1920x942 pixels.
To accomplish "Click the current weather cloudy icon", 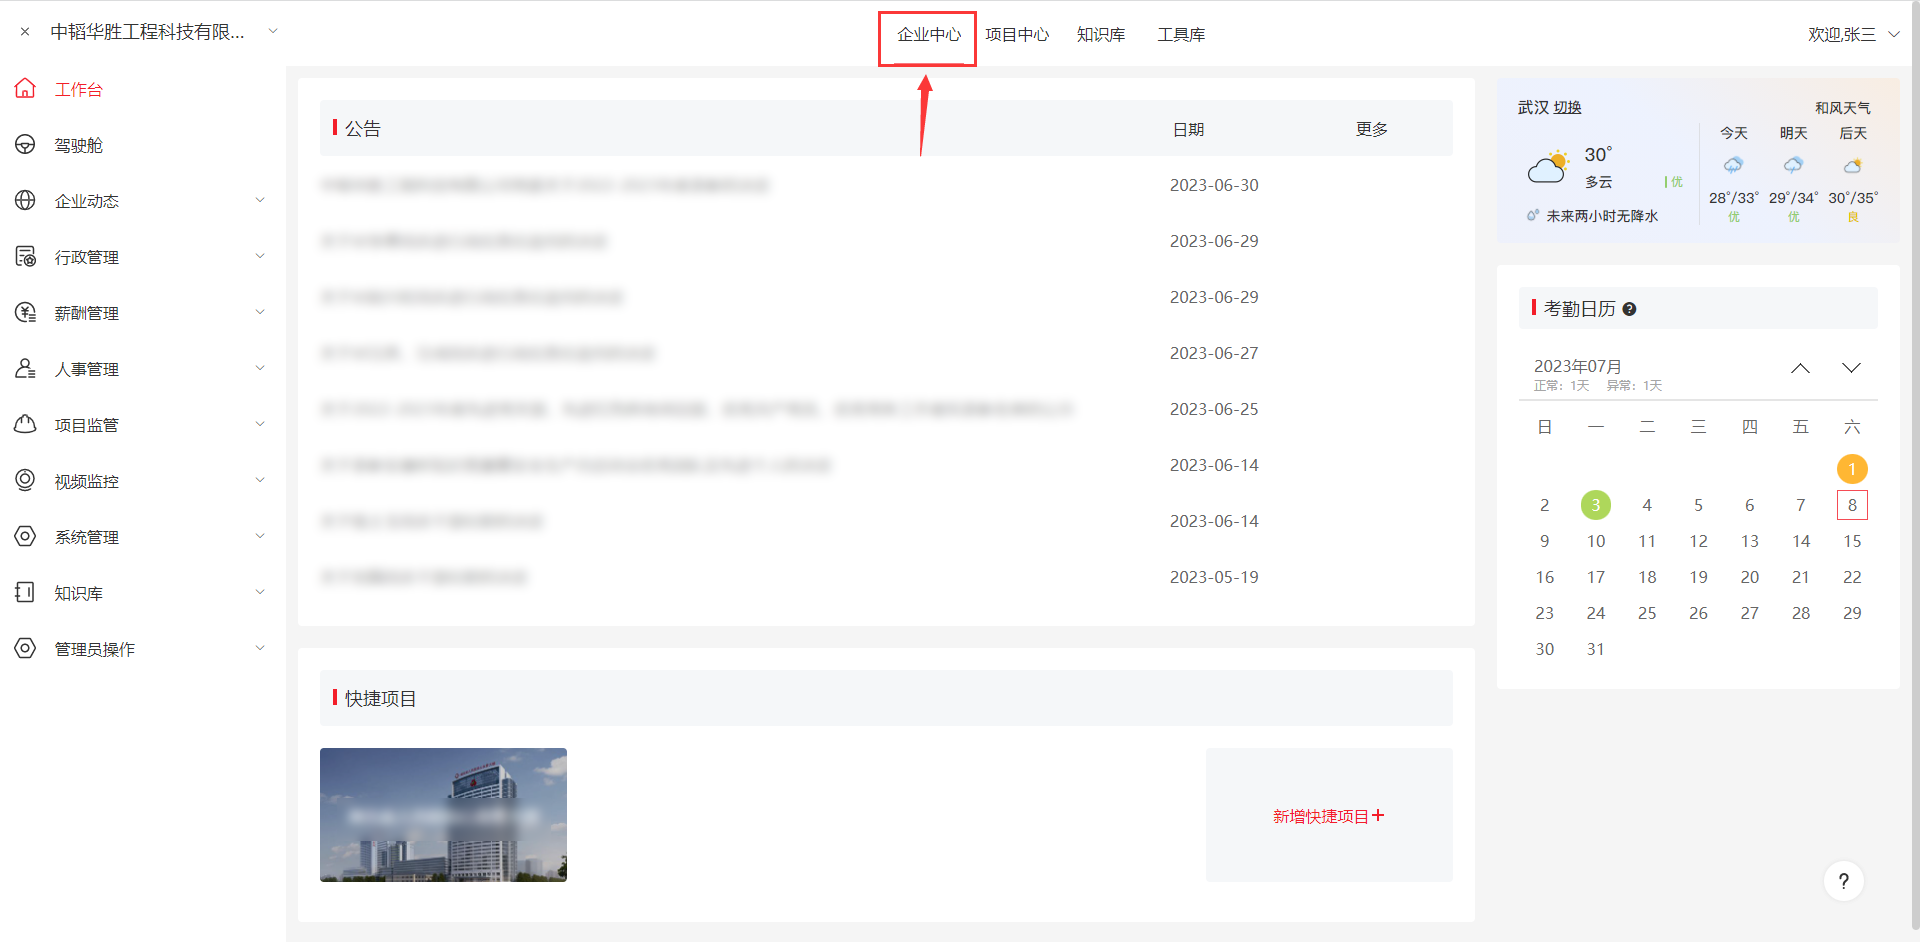I will (1548, 167).
